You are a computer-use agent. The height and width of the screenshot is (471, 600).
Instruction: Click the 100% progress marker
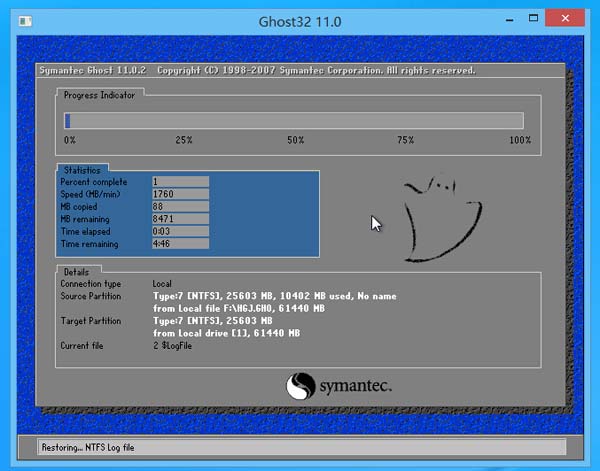(x=520, y=140)
